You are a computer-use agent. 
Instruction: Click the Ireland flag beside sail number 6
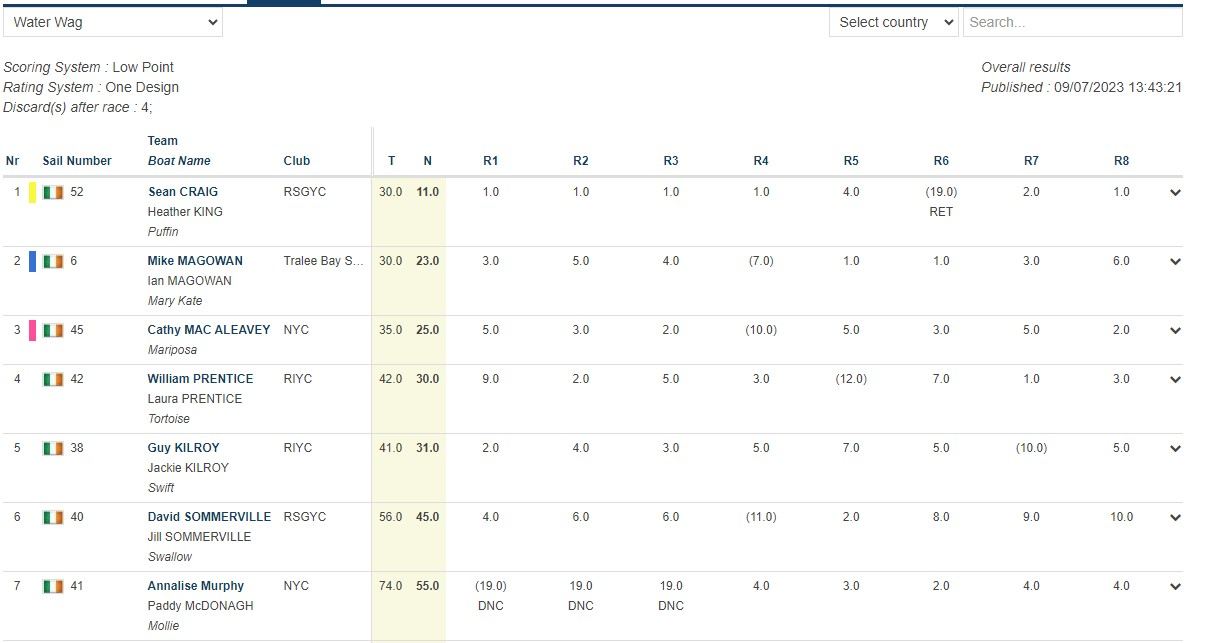tap(53, 262)
